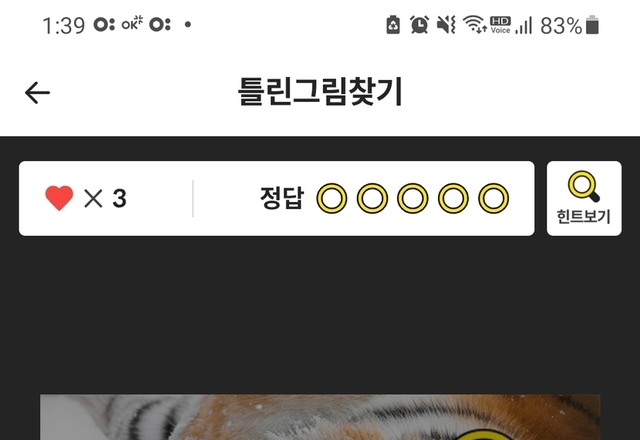640x440 pixels.
Task: Tap the second yellow answer circle
Action: pos(372,198)
